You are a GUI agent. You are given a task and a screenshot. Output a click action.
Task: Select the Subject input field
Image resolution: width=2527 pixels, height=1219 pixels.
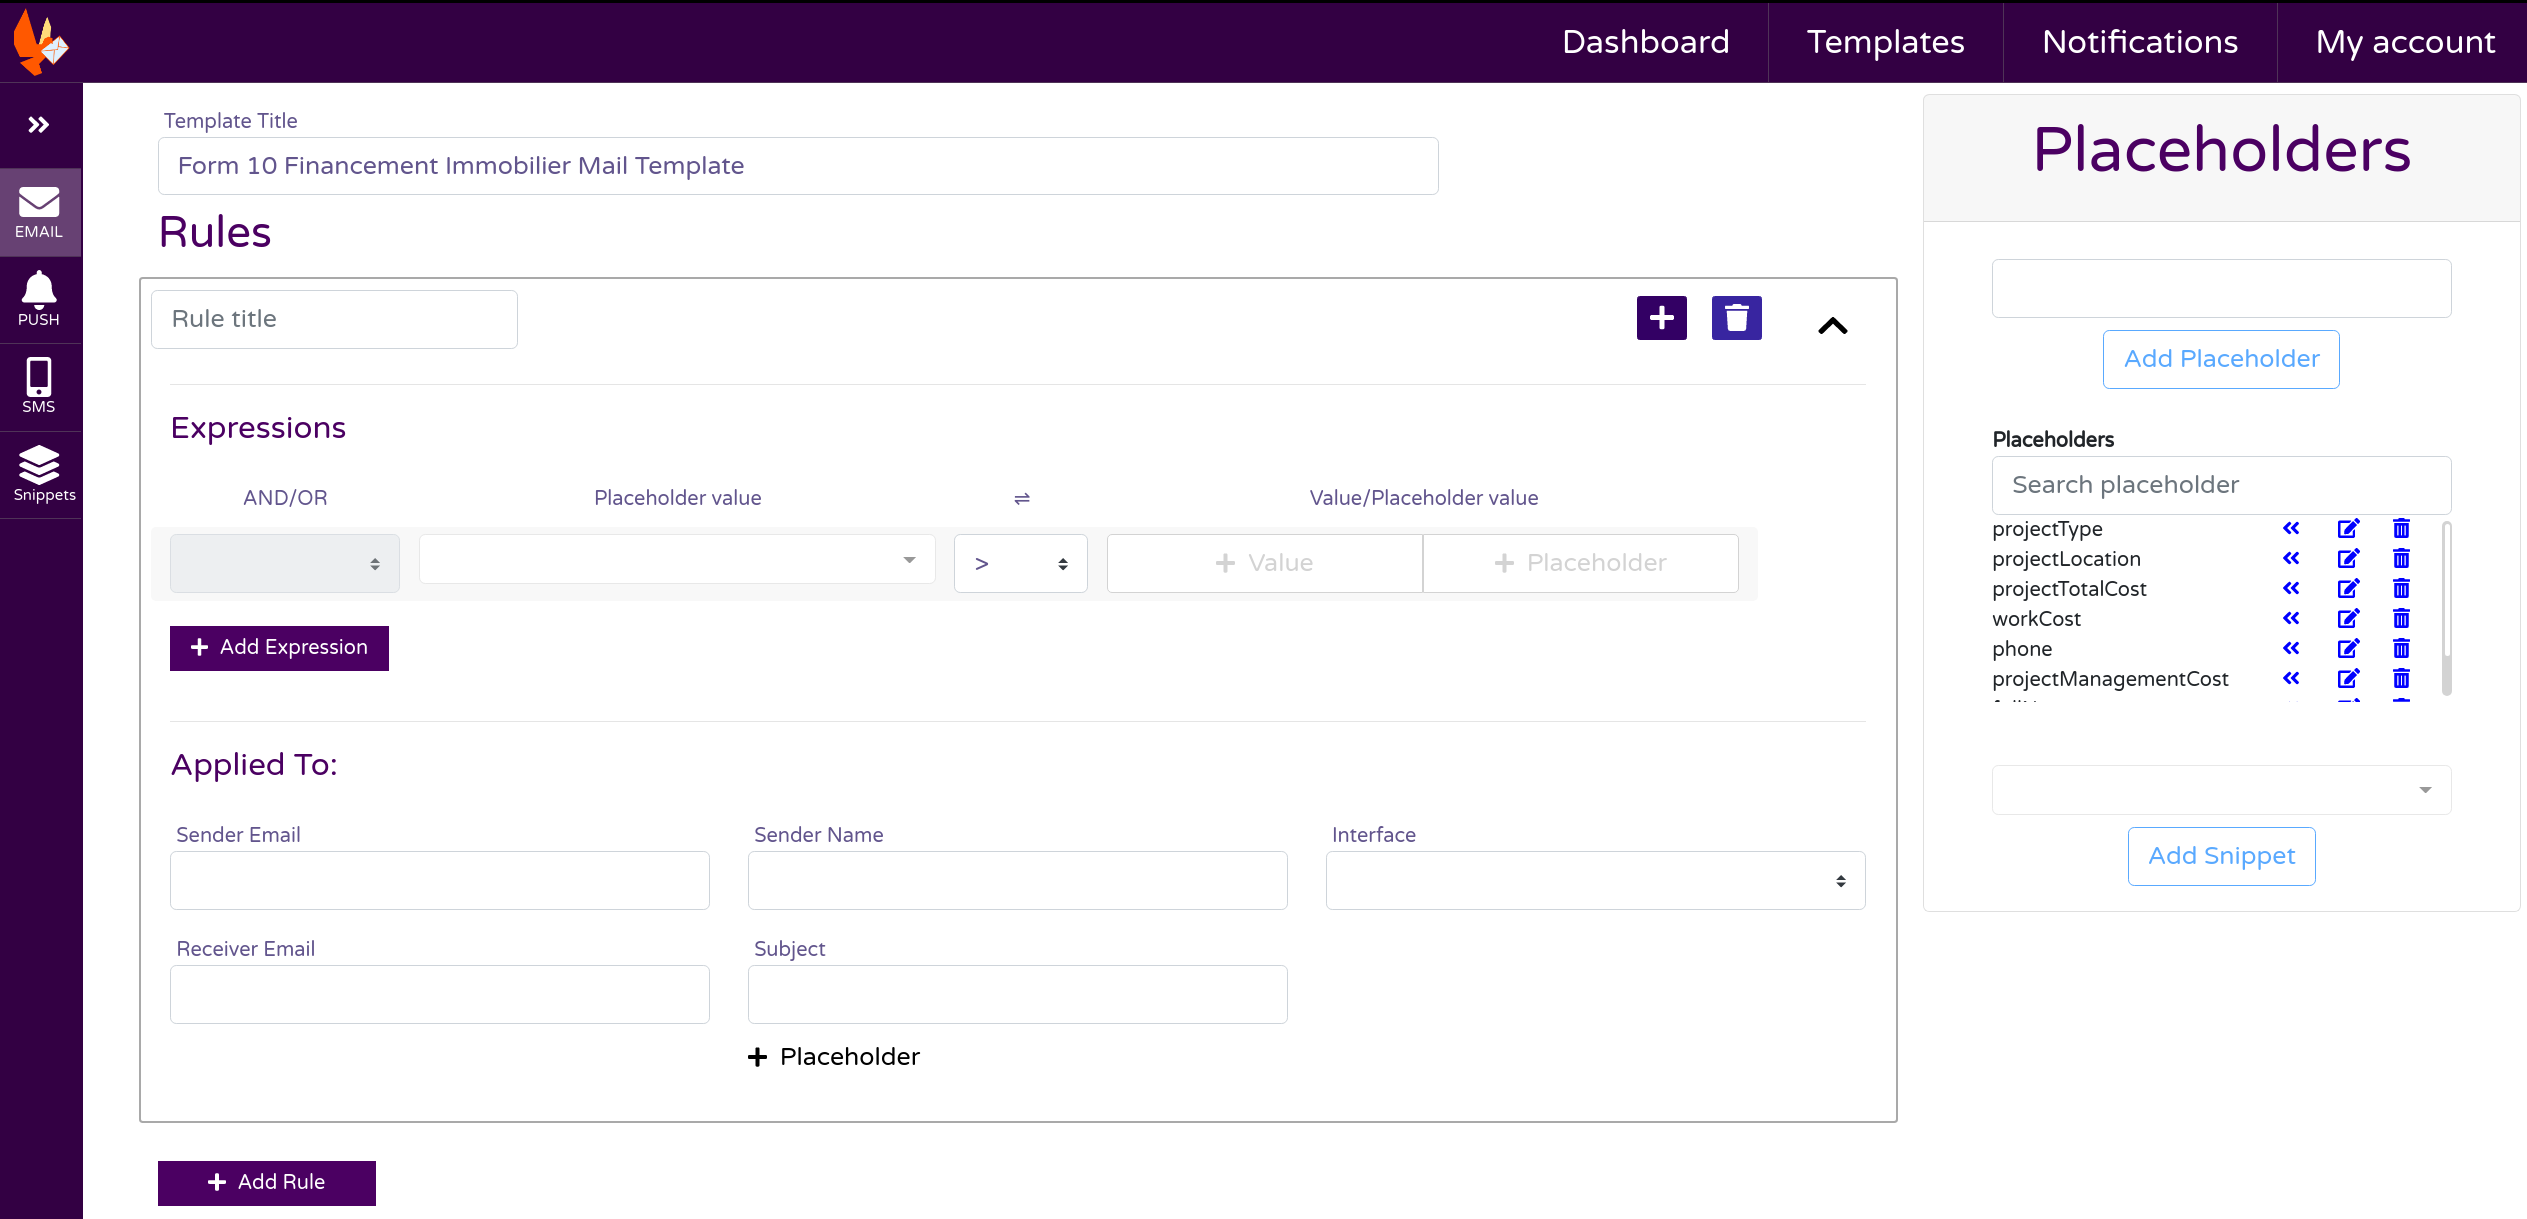pos(1017,993)
